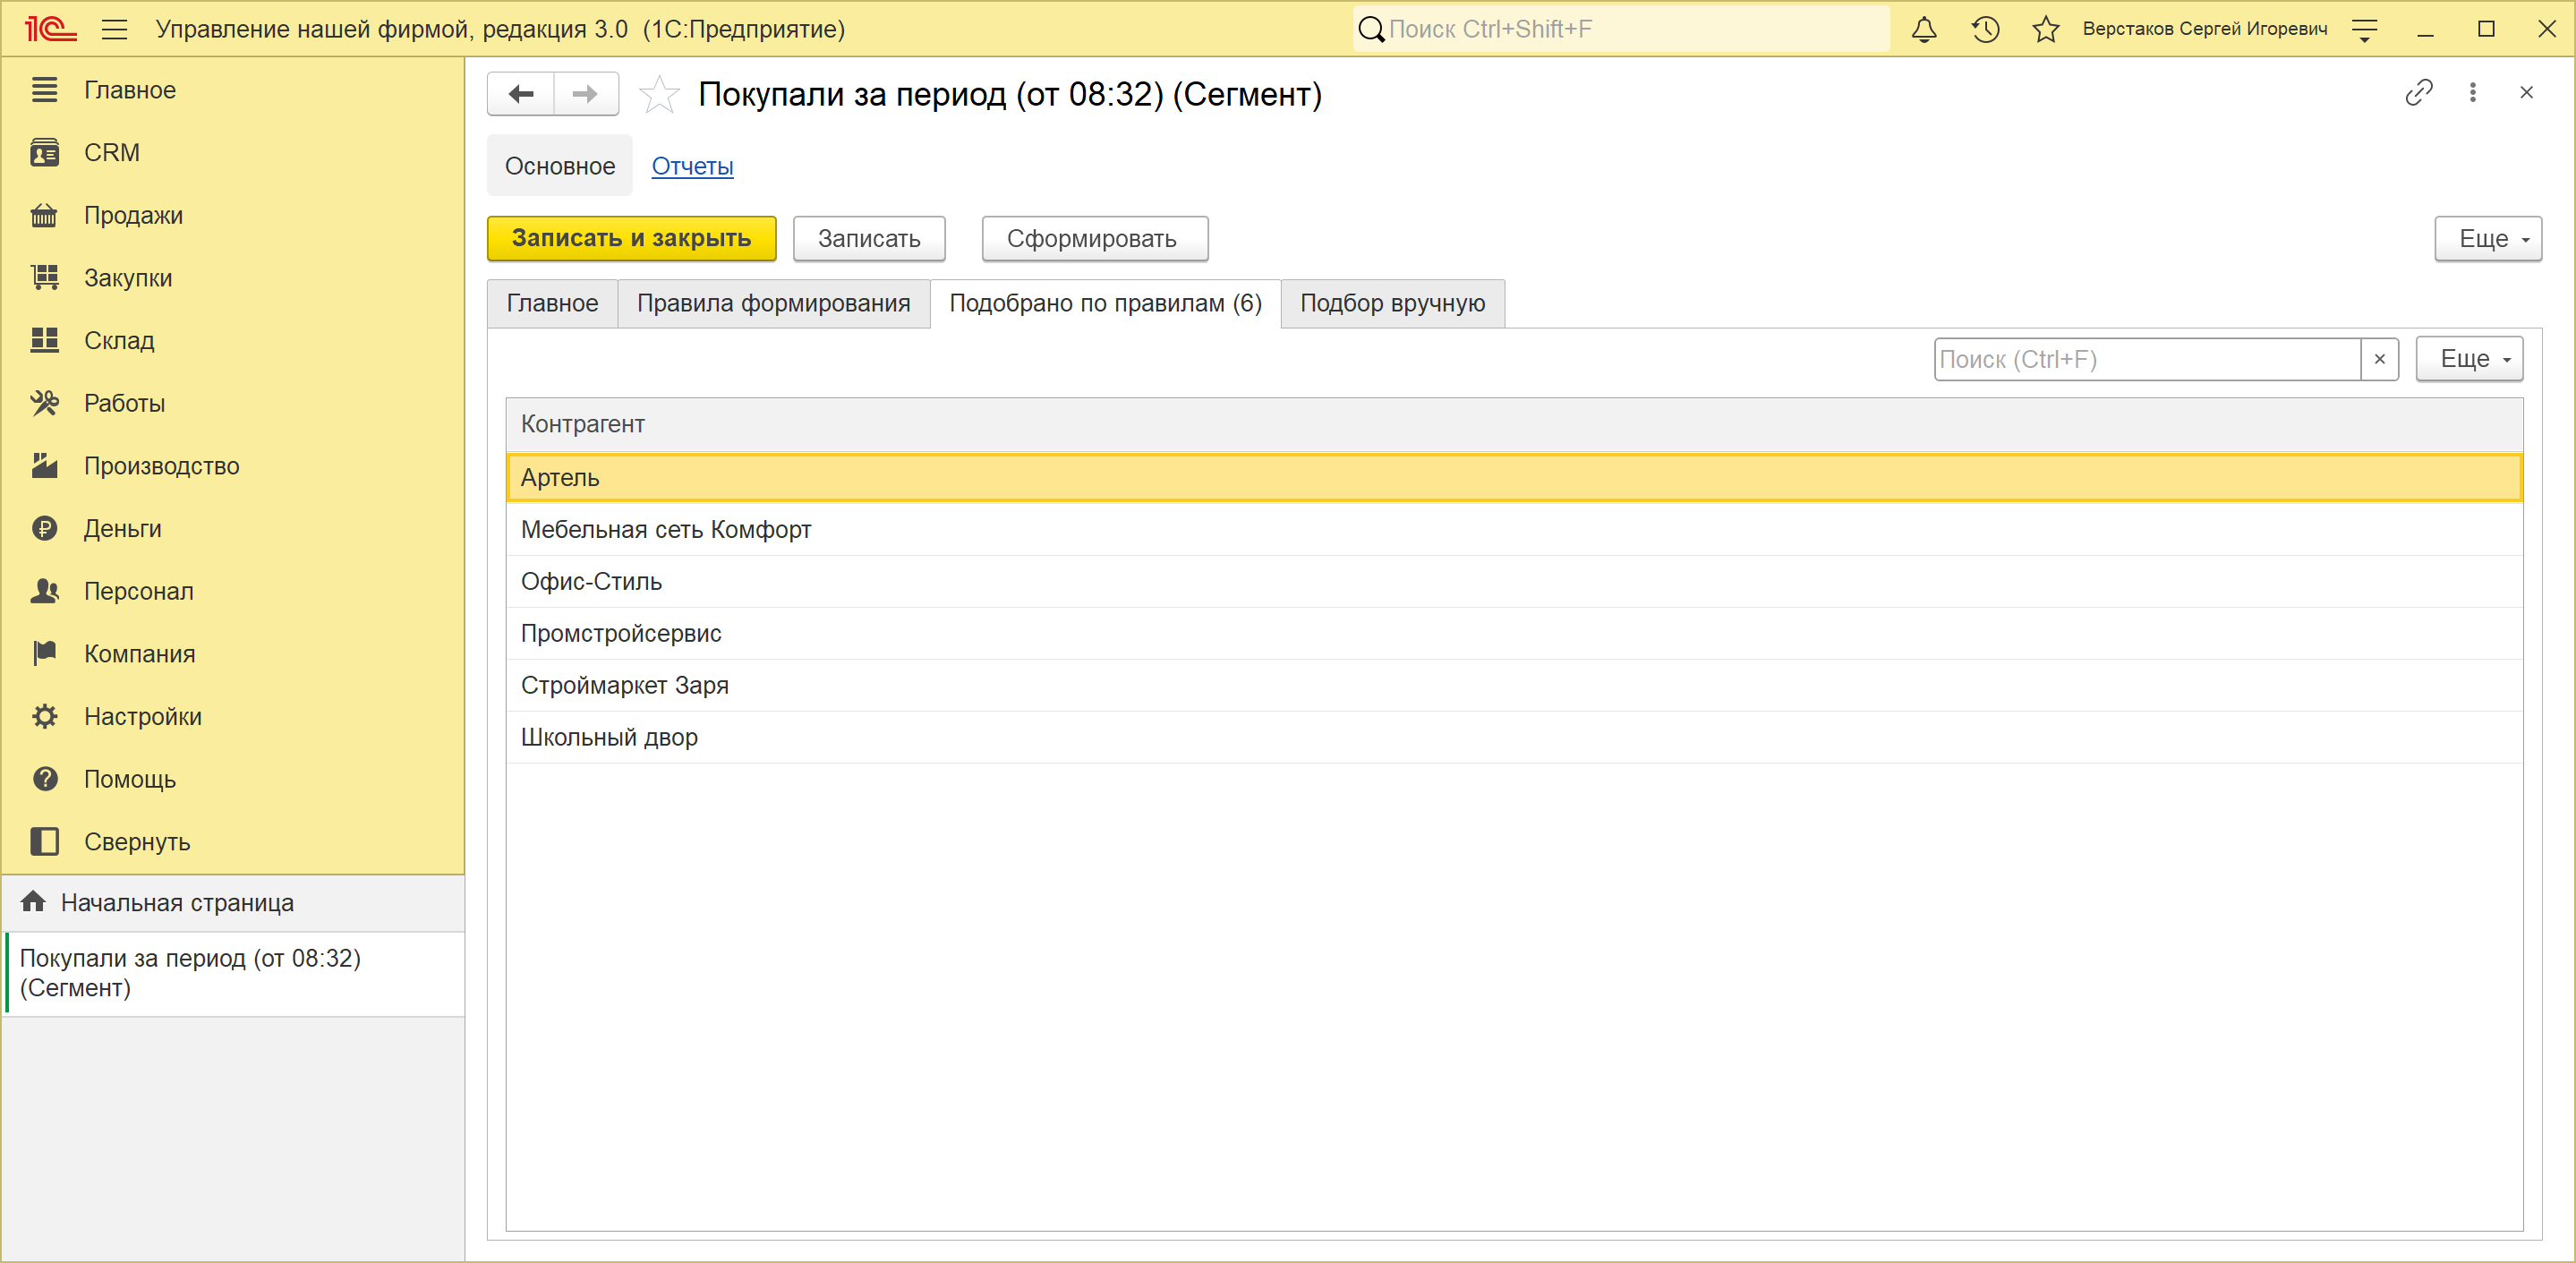Open favorites star in title bar

tap(2046, 29)
